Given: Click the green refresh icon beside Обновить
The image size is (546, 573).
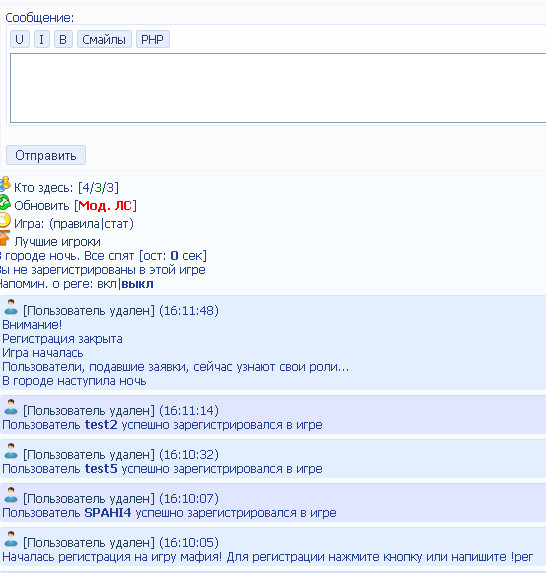Looking at the screenshot, I should pos(5,202).
